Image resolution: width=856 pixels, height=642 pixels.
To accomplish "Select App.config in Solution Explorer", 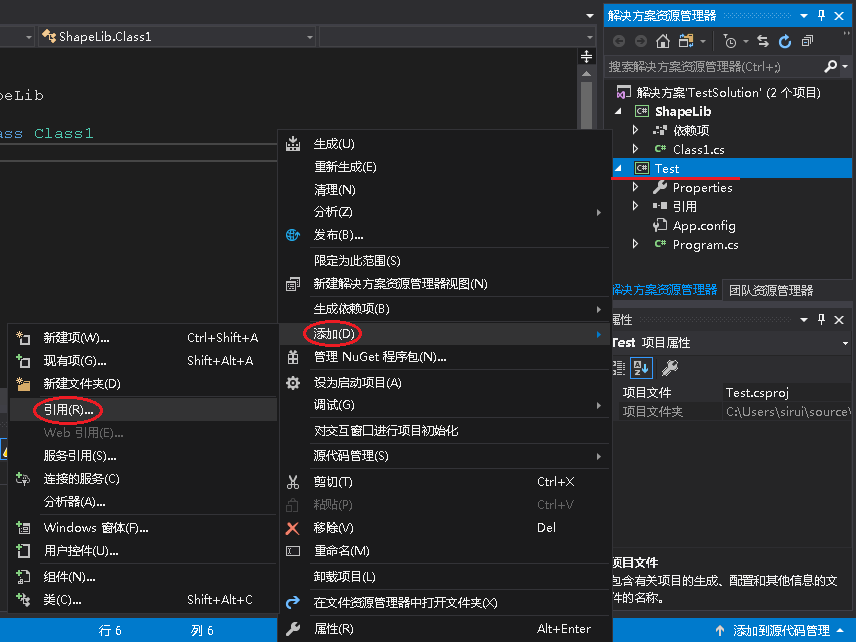I will (x=704, y=225).
